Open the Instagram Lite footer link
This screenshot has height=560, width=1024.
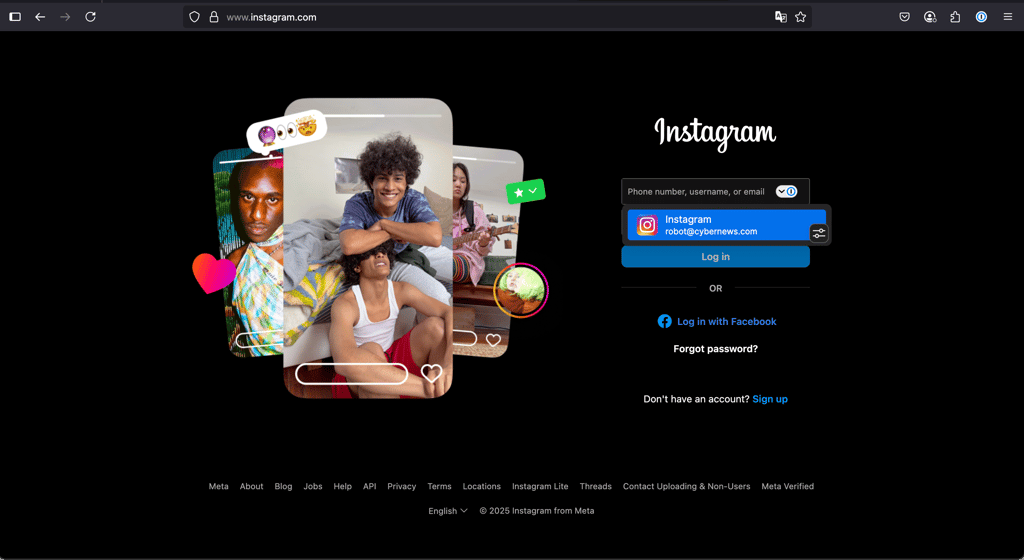pos(540,486)
